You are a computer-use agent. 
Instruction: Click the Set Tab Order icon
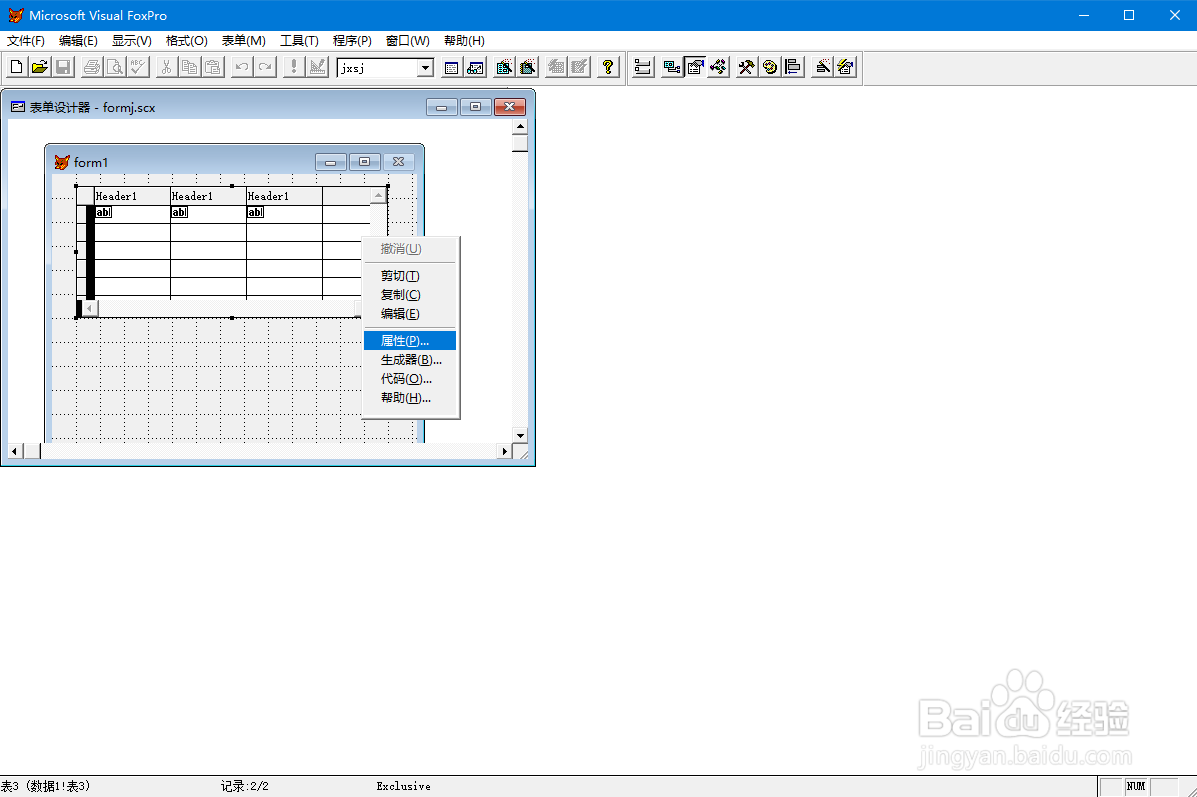(x=643, y=67)
